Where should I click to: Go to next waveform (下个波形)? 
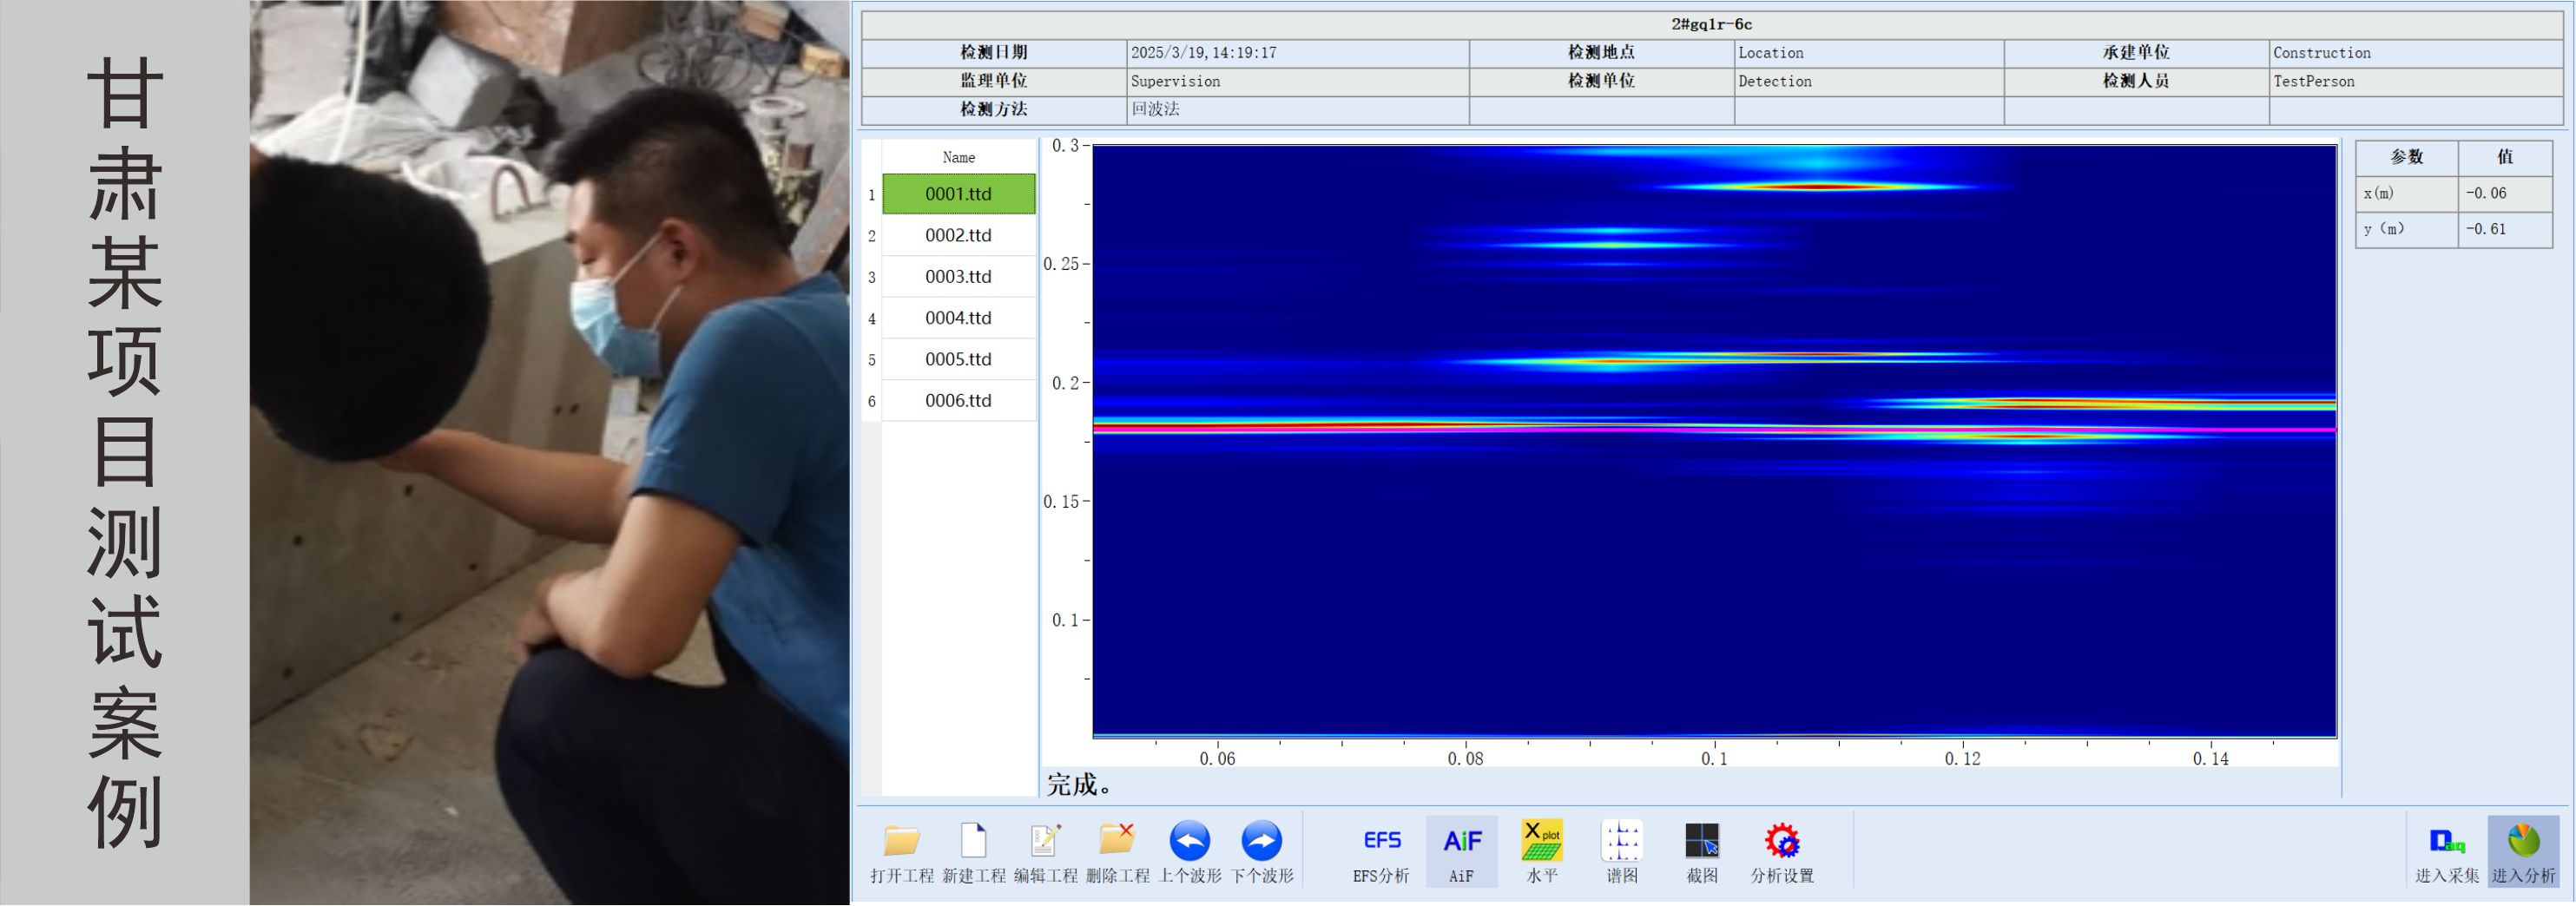[x=1261, y=842]
